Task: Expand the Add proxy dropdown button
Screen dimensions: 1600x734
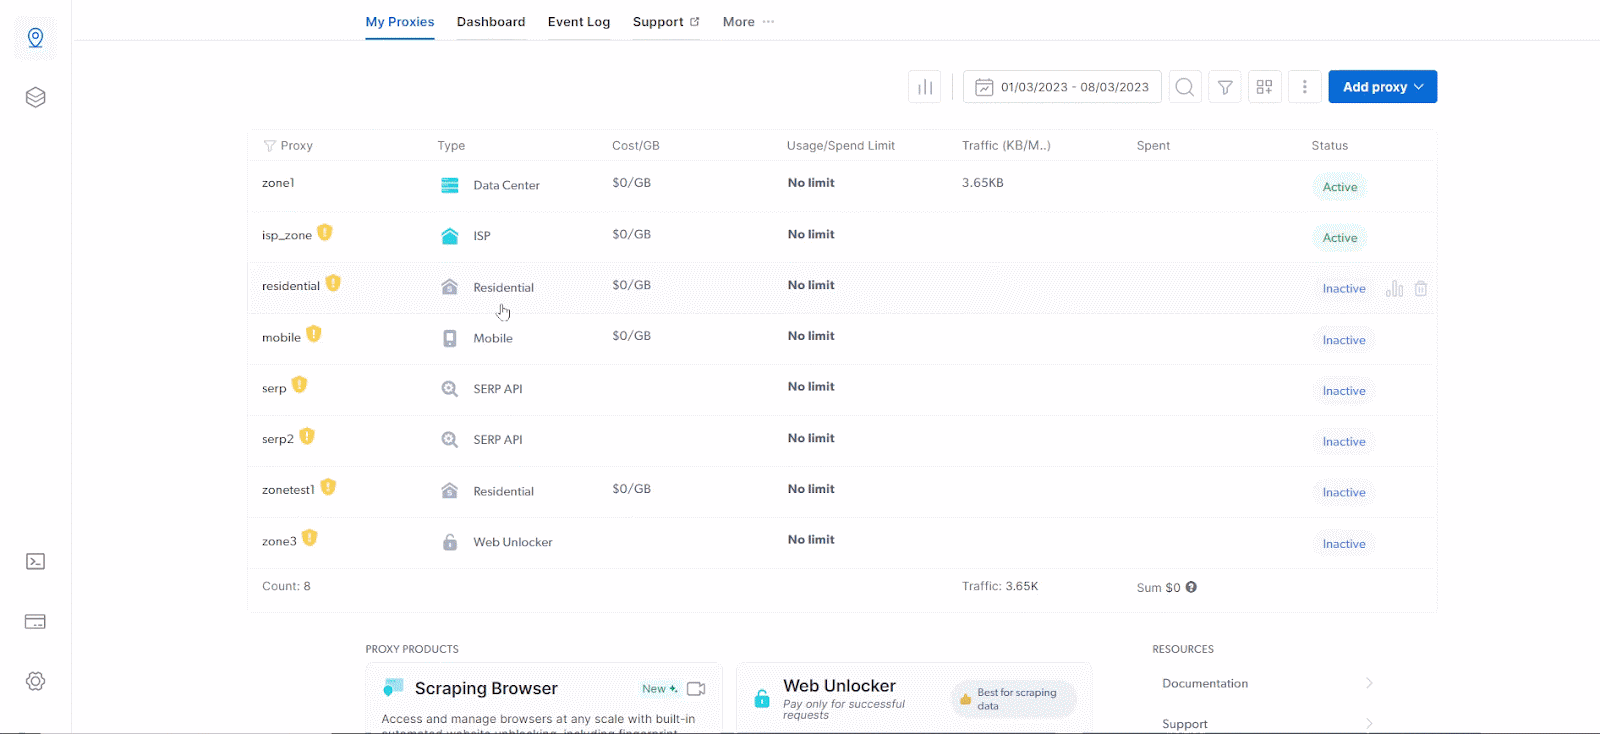Action: pyautogui.click(x=1383, y=87)
